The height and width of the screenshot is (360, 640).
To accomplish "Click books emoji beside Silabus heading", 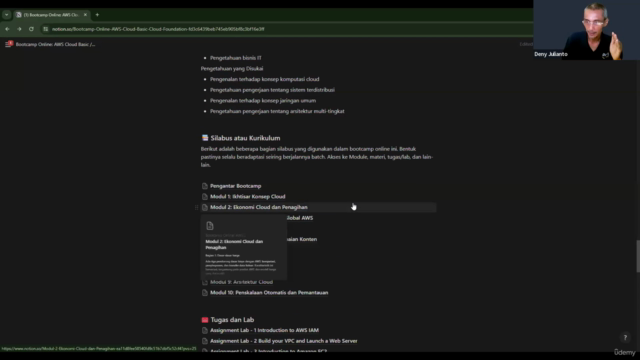I will pos(205,138).
